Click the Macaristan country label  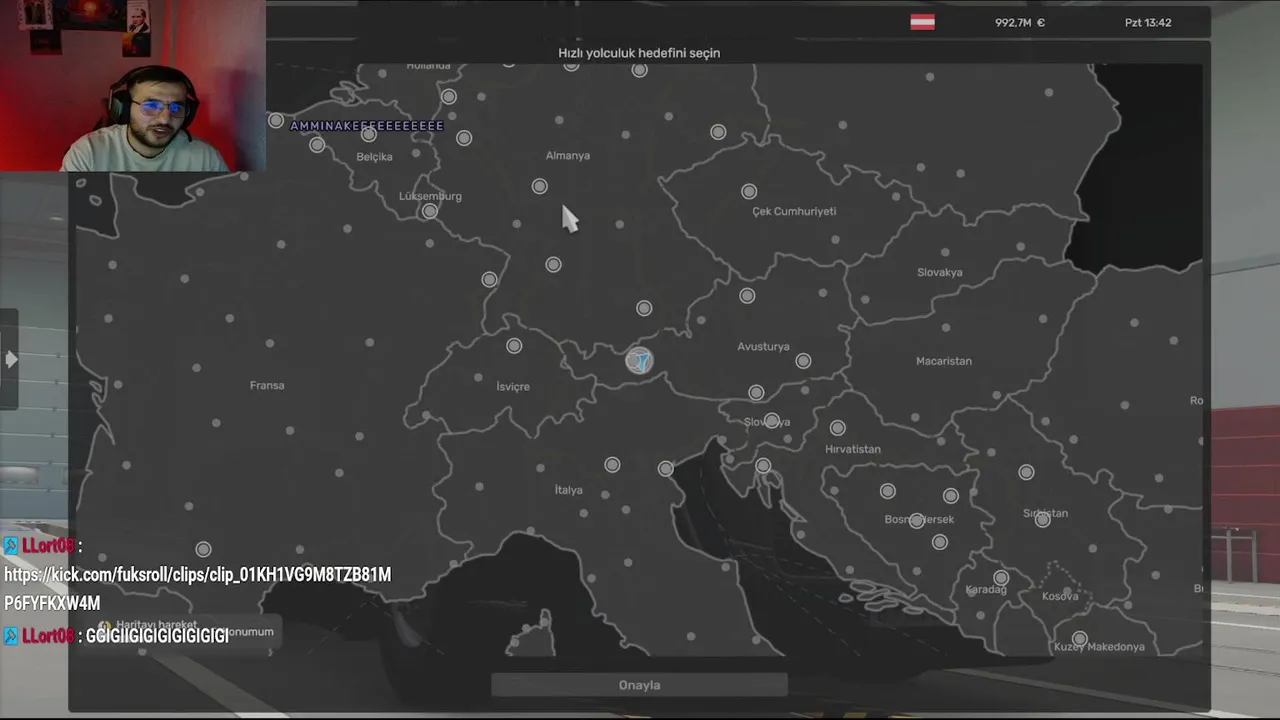tap(944, 361)
